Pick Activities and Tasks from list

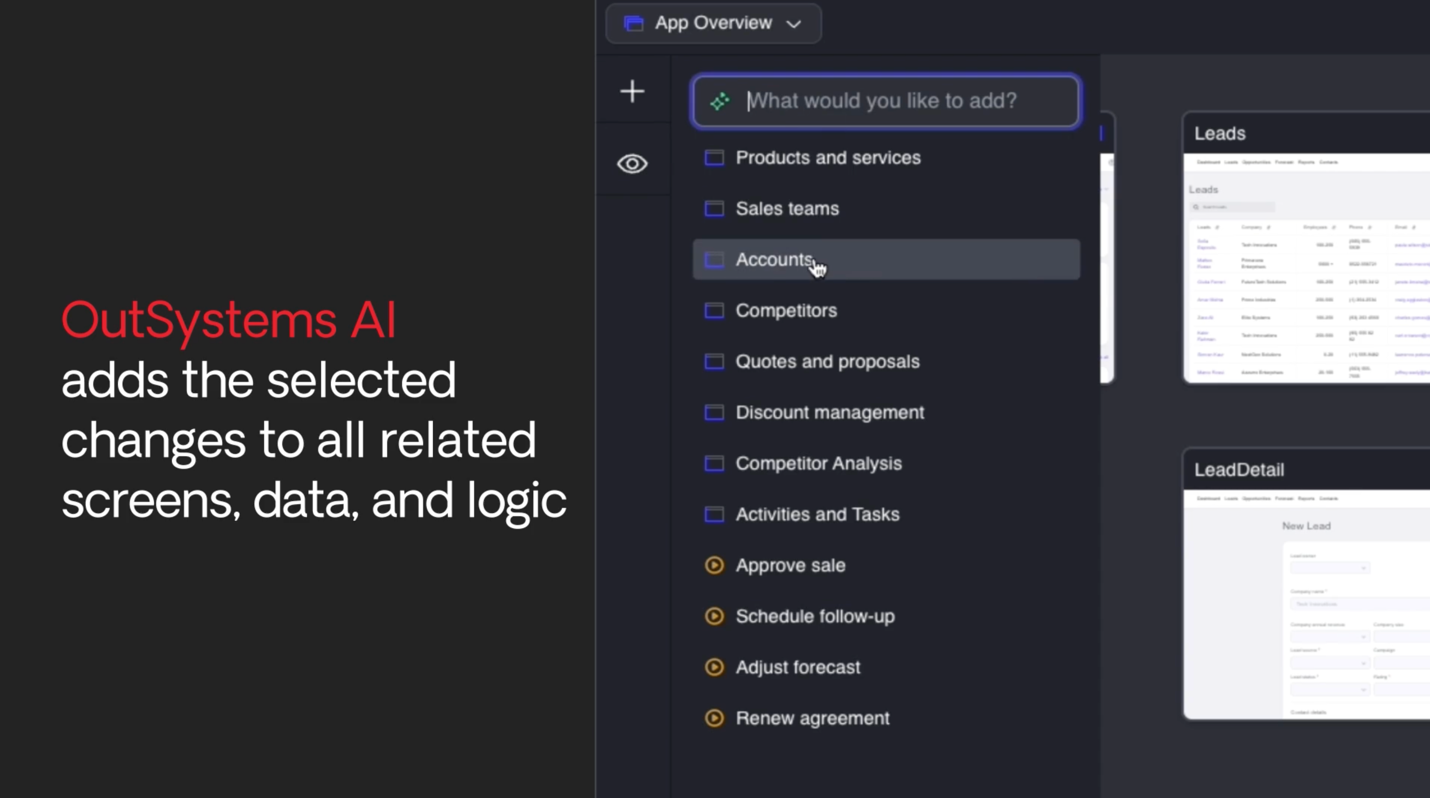point(817,515)
